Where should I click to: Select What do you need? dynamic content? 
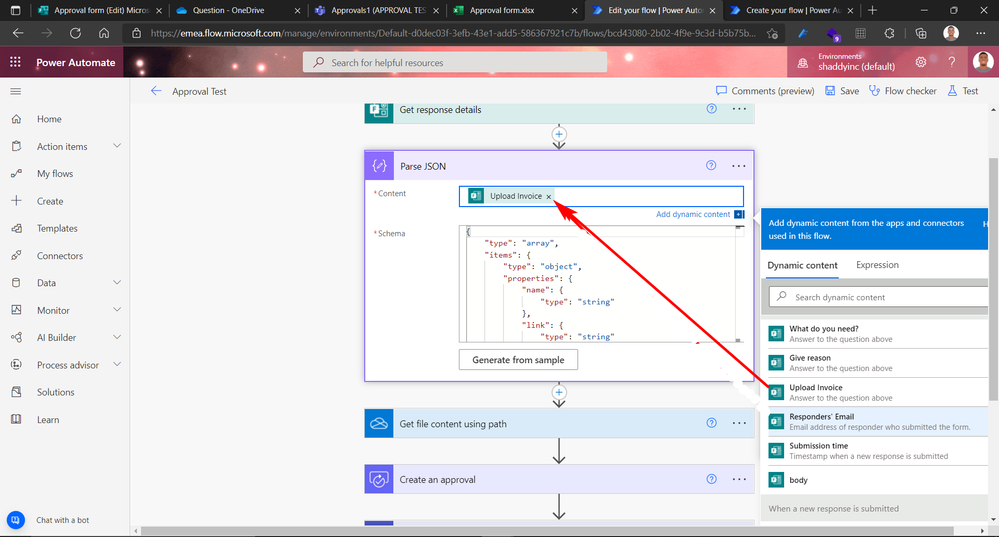click(875, 334)
